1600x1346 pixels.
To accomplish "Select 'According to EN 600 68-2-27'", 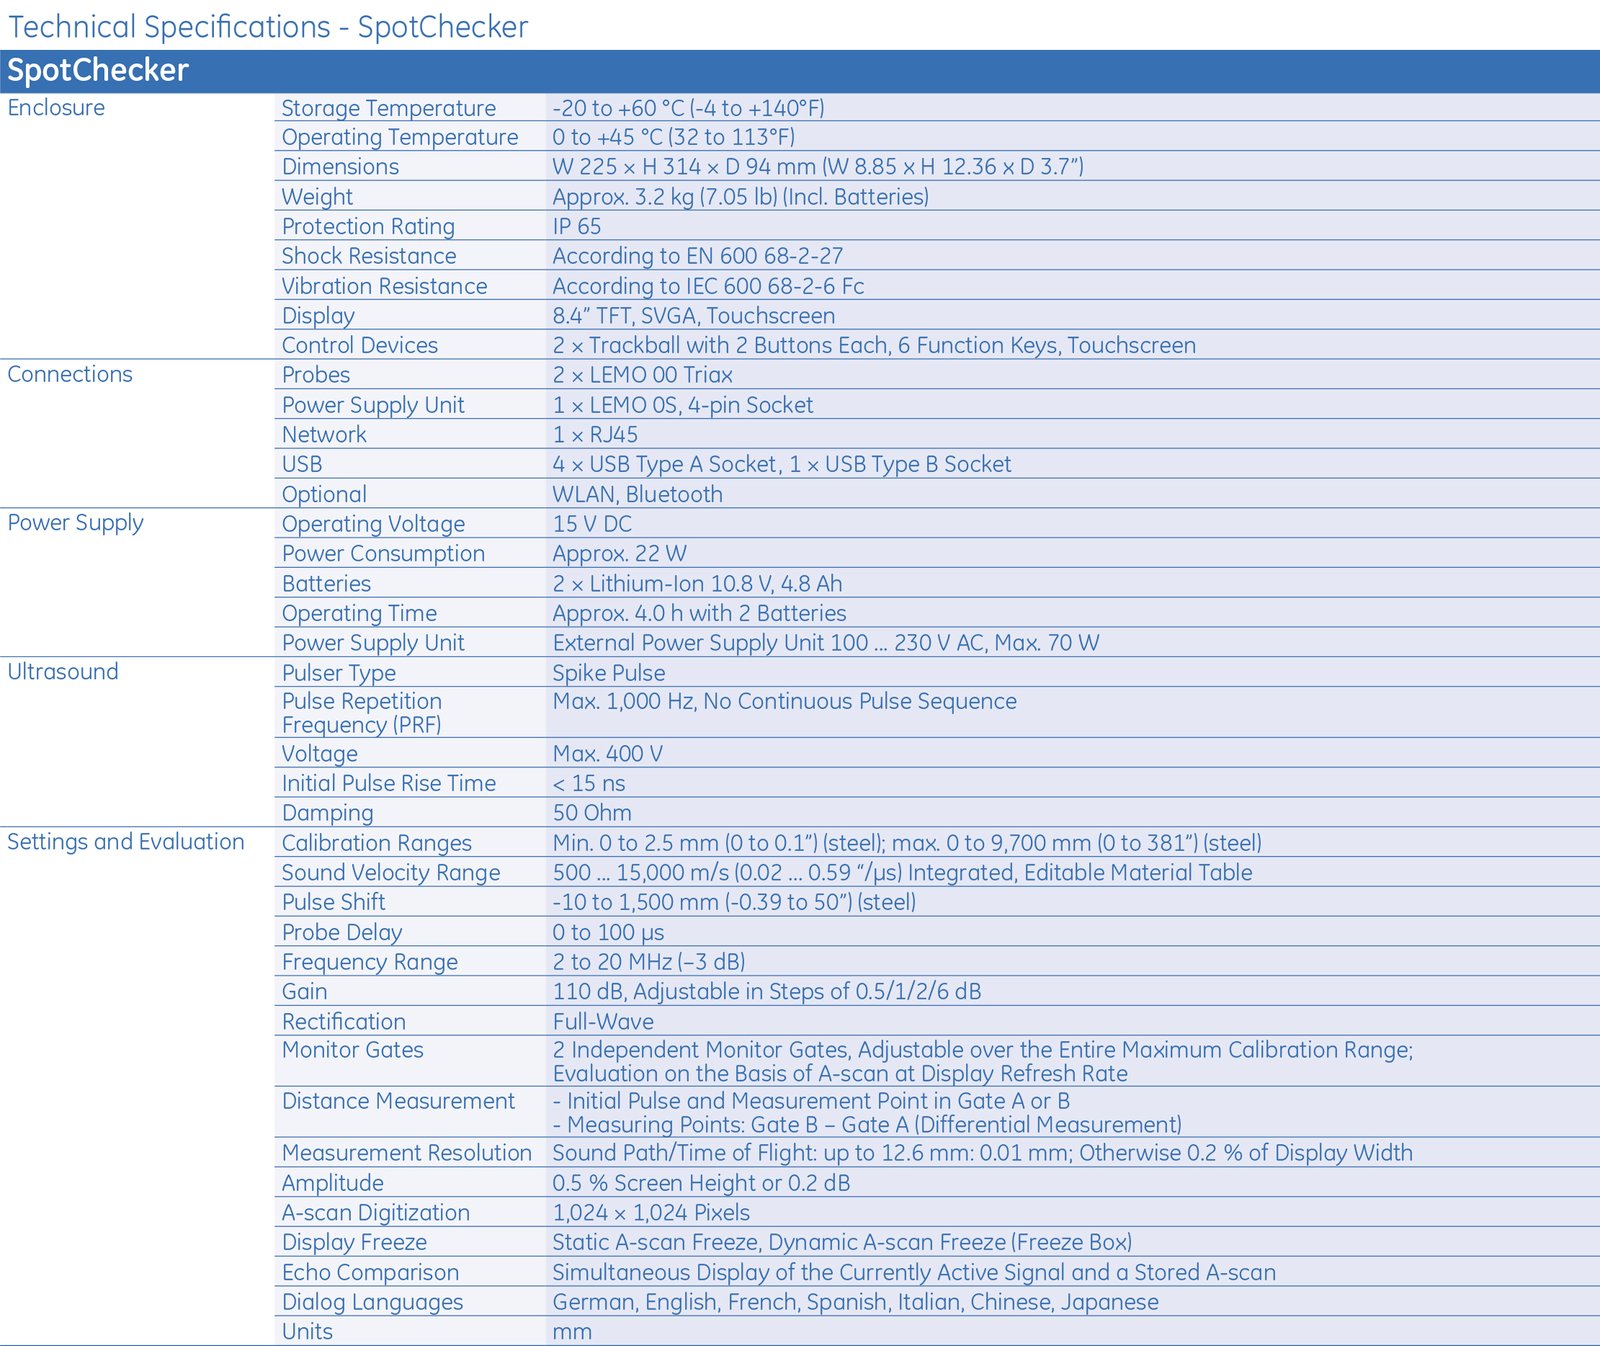I will [x=698, y=256].
